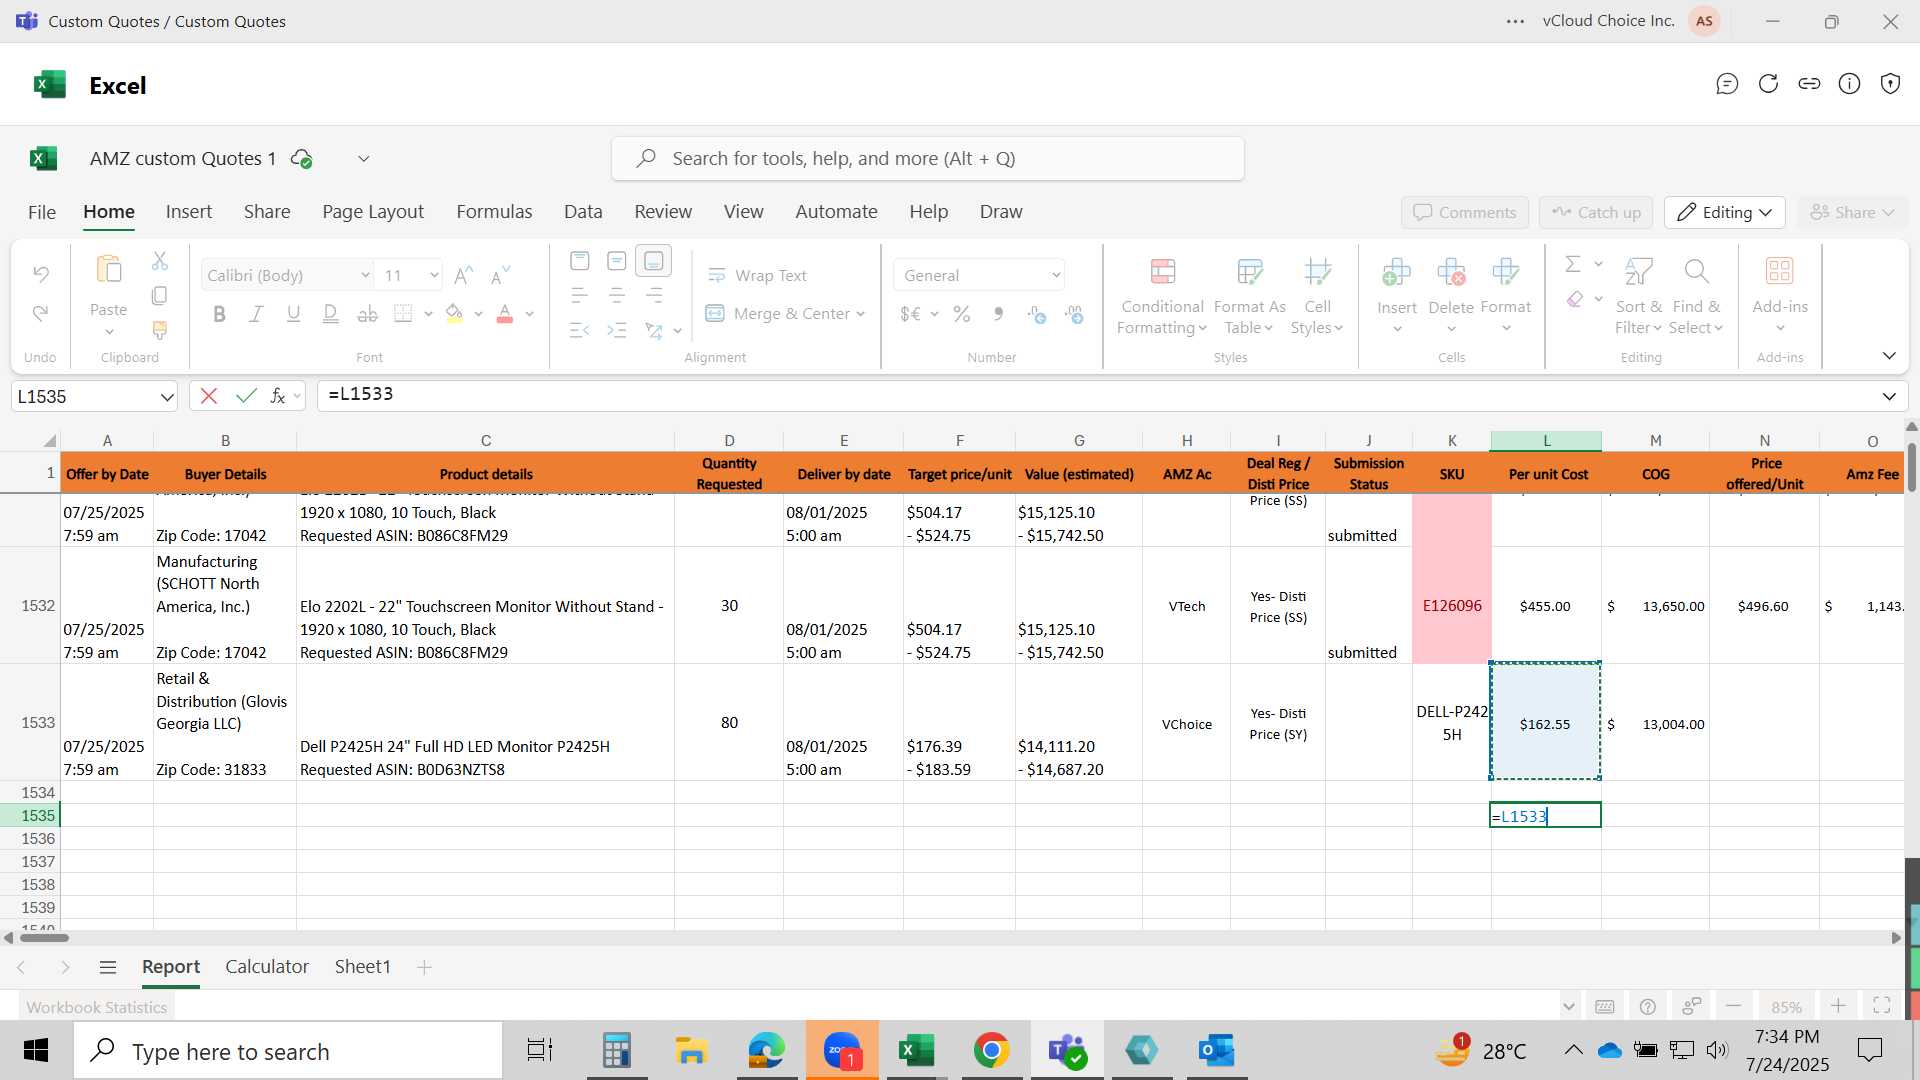Toggle Underline formatting
This screenshot has height=1080, width=1920.
coord(294,314)
